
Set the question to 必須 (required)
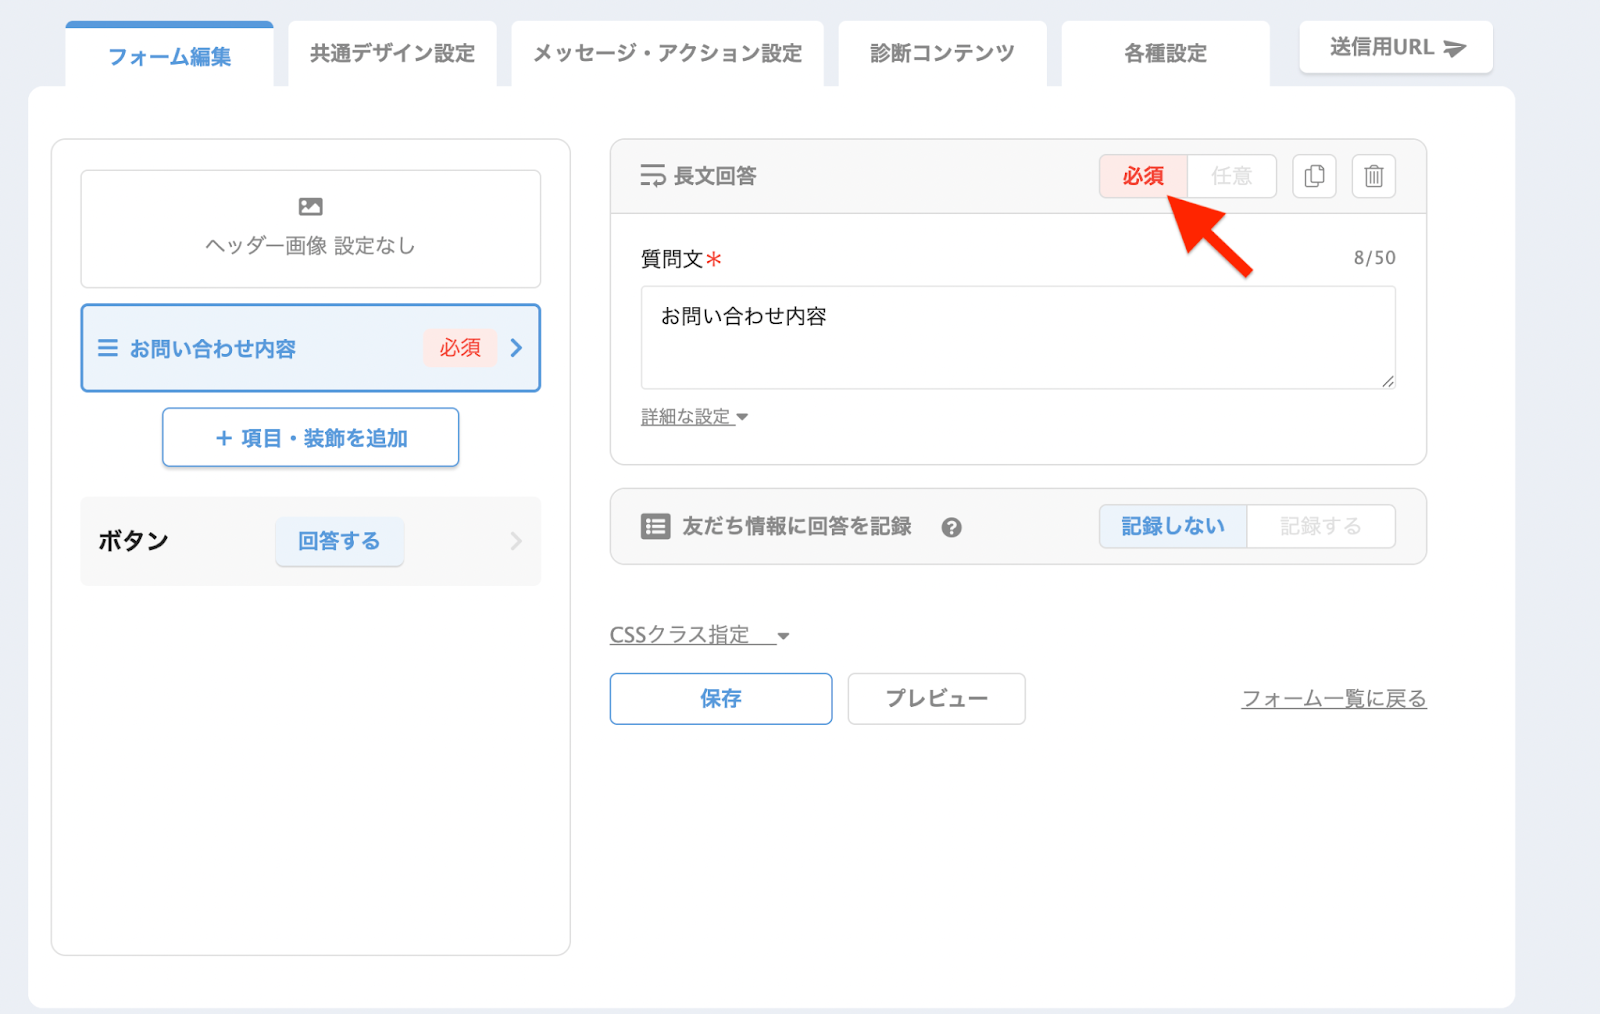[1142, 176]
